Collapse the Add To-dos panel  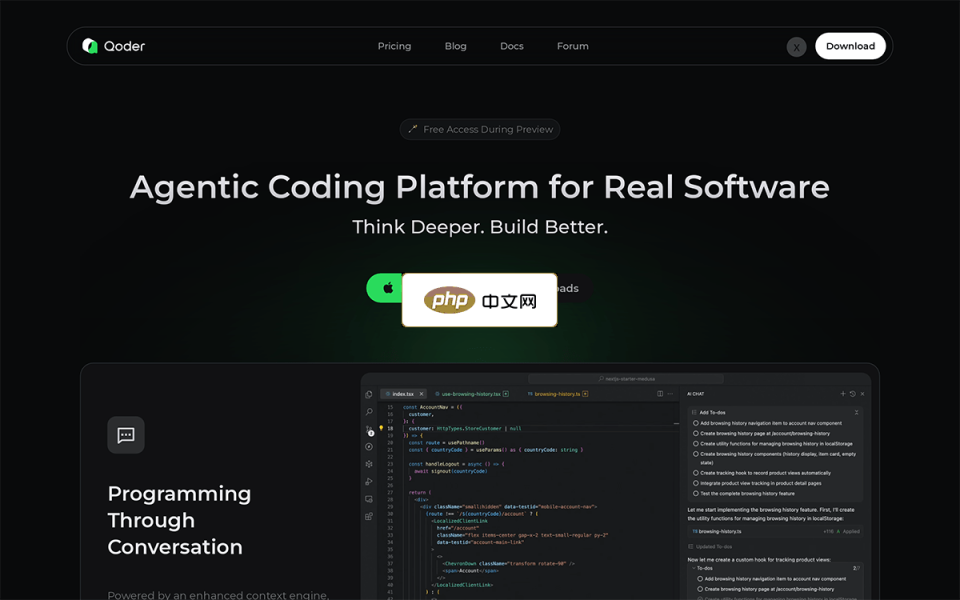coord(857,413)
